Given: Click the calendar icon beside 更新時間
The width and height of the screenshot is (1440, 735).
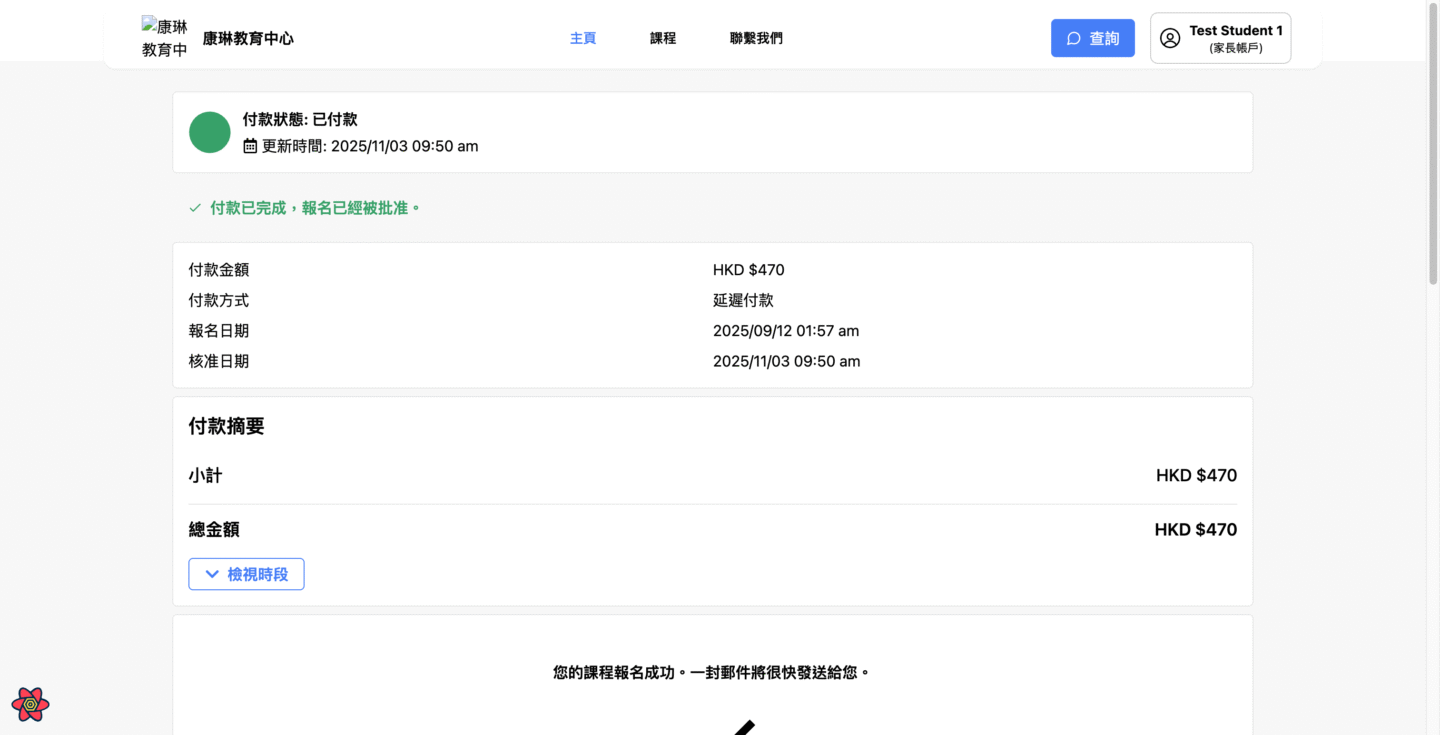Looking at the screenshot, I should point(250,146).
